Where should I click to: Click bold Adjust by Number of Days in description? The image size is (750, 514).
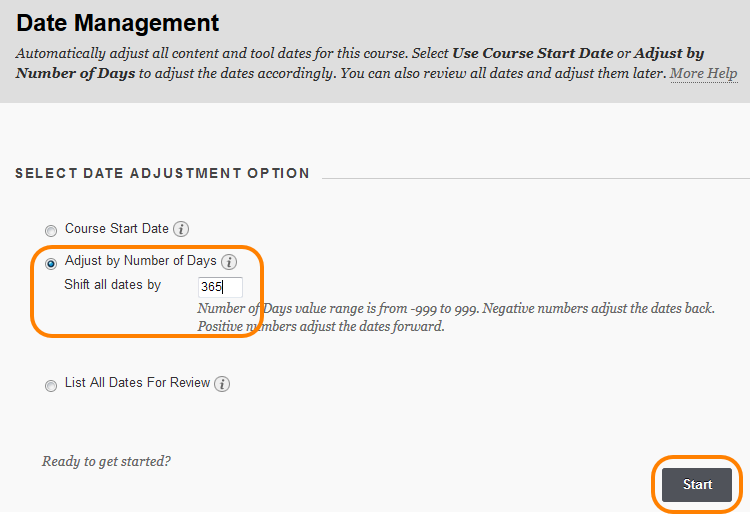(x=360, y=63)
